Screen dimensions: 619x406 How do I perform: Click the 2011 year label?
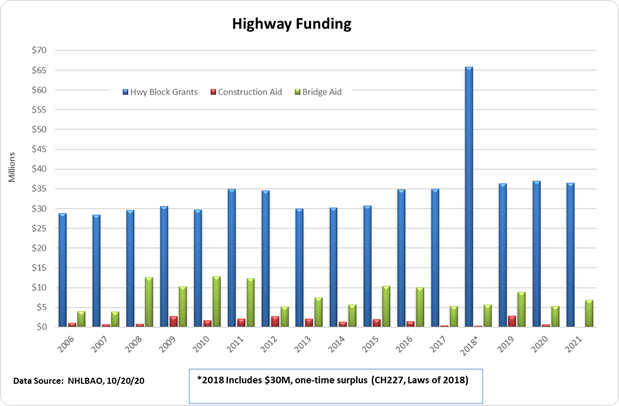(x=234, y=344)
